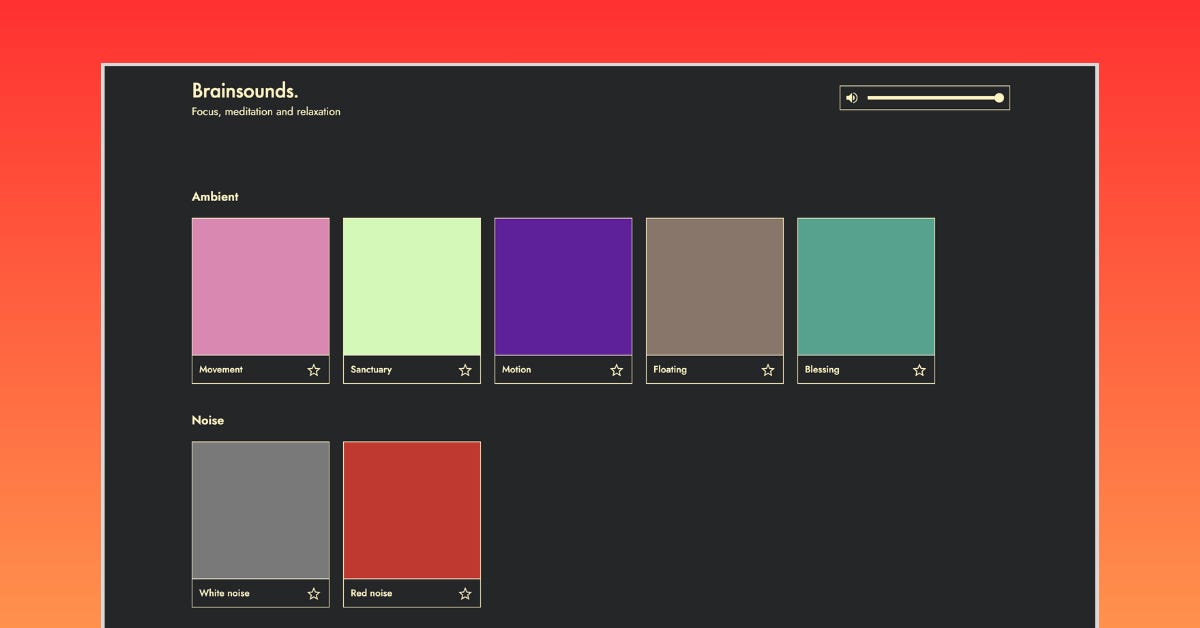Star the Motion ambient track
Viewport: 1200px width, 628px height.
[616, 370]
